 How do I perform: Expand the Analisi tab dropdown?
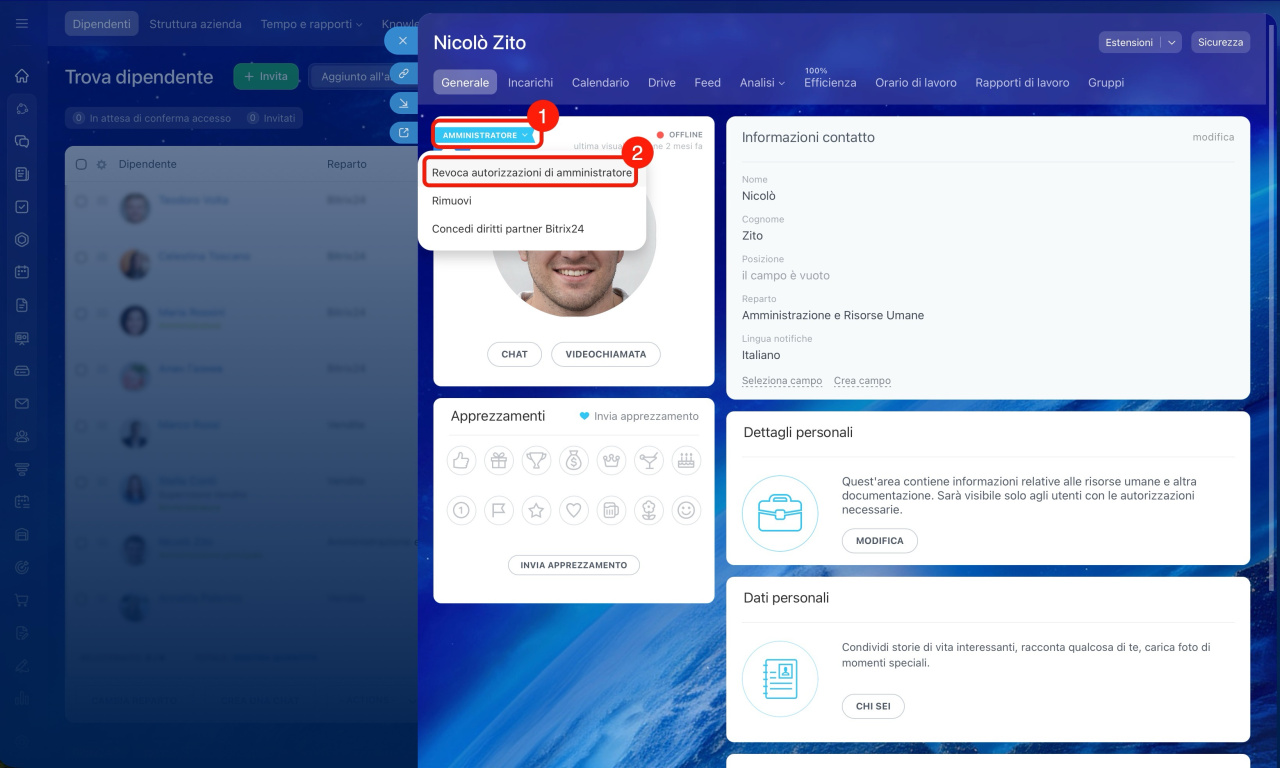(762, 83)
